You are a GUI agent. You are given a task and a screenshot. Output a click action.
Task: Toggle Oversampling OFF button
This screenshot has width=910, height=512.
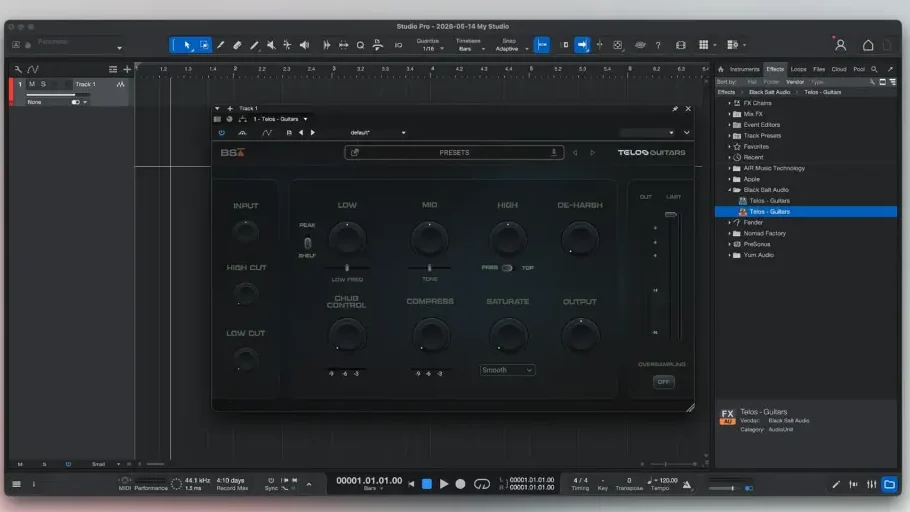(x=663, y=382)
